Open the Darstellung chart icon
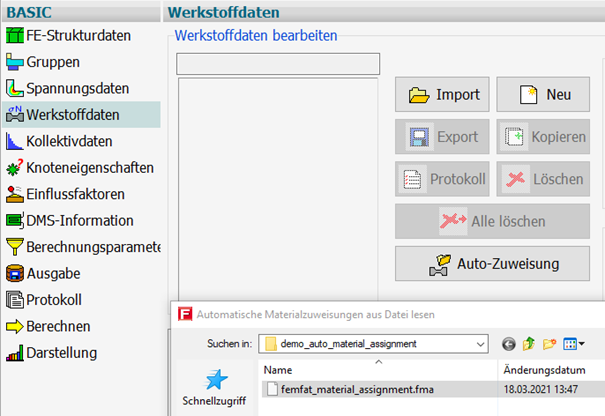 tap(15, 353)
